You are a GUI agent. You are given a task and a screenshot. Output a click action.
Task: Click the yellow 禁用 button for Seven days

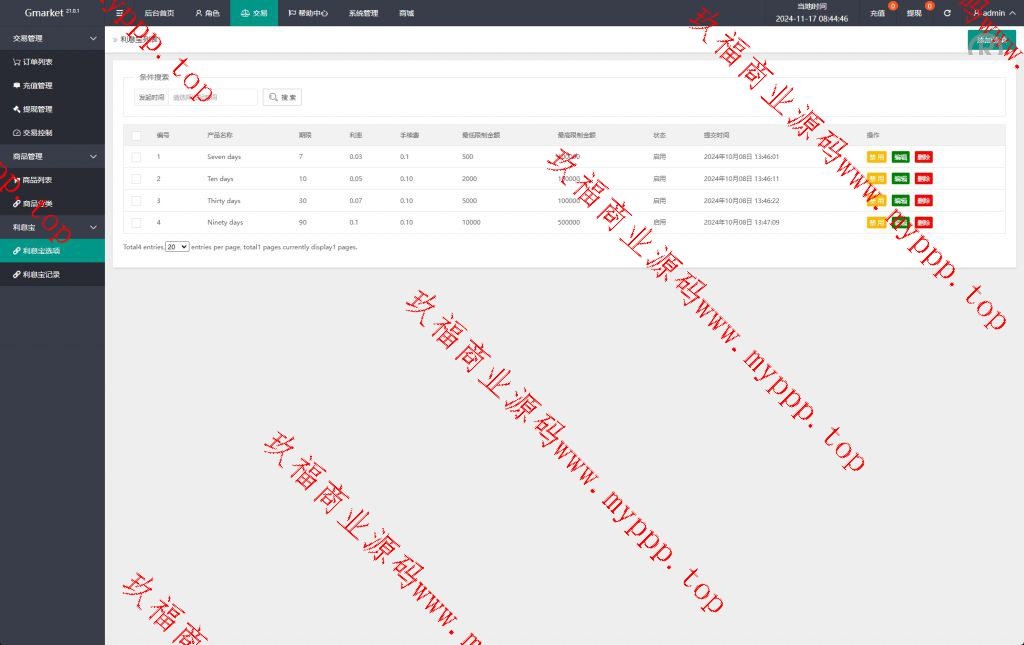(876, 157)
